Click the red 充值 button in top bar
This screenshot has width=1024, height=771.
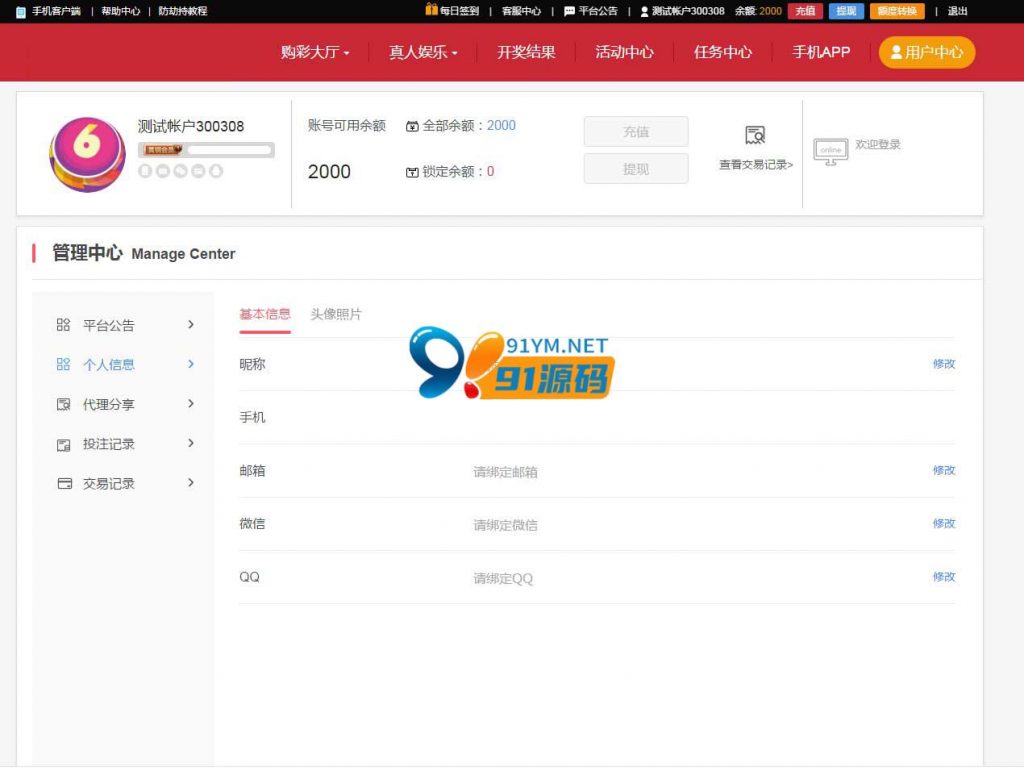pyautogui.click(x=805, y=11)
